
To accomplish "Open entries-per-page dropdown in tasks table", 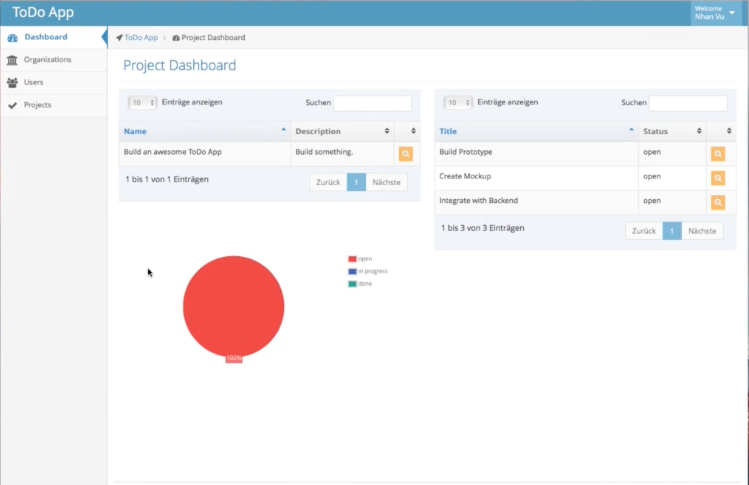I will coord(458,103).
